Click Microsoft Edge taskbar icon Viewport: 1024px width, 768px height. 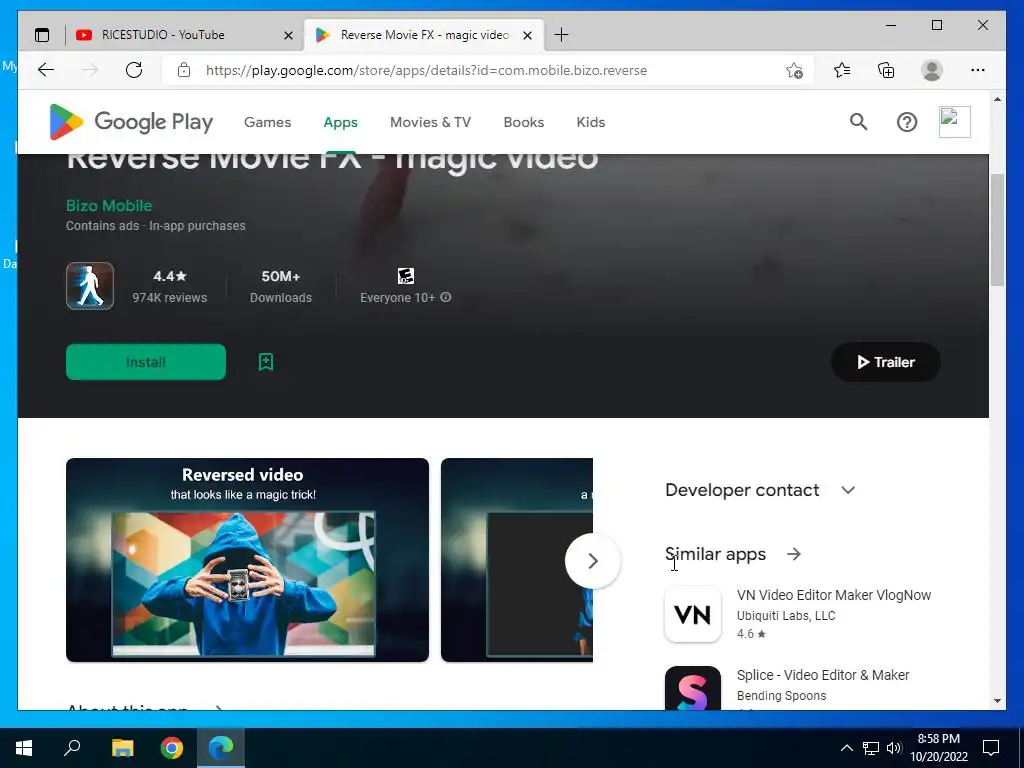(221, 748)
